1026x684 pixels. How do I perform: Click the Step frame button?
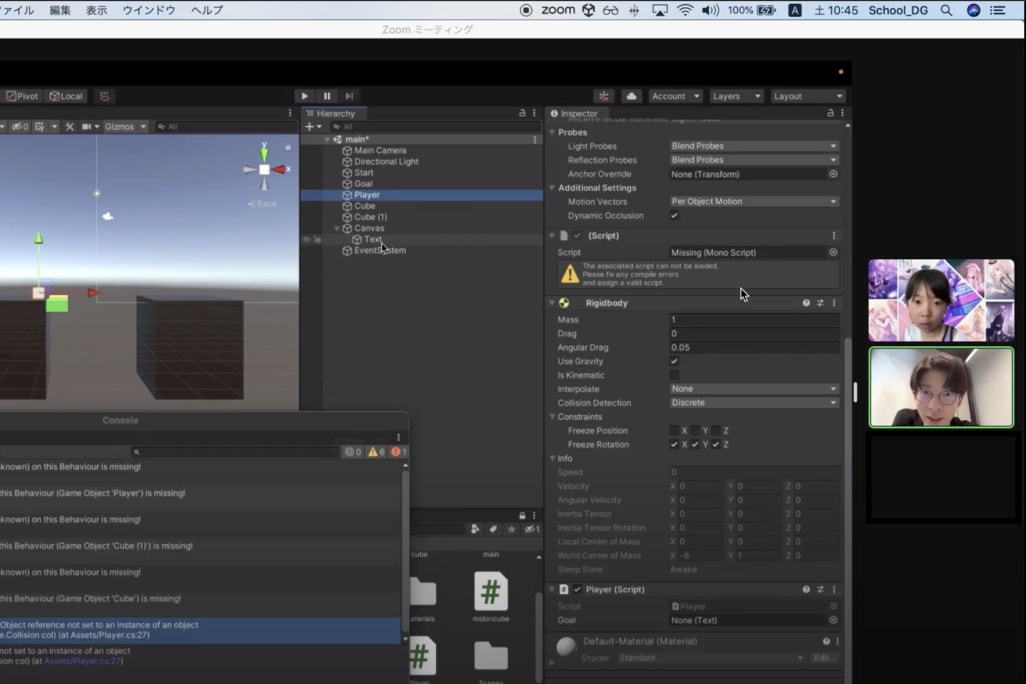(x=349, y=96)
